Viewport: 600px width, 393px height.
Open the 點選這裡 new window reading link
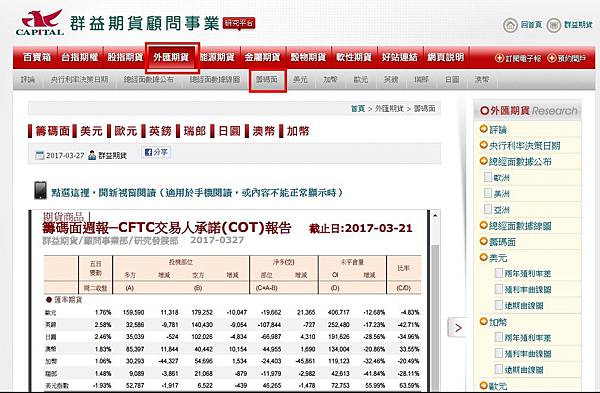click(x=197, y=192)
